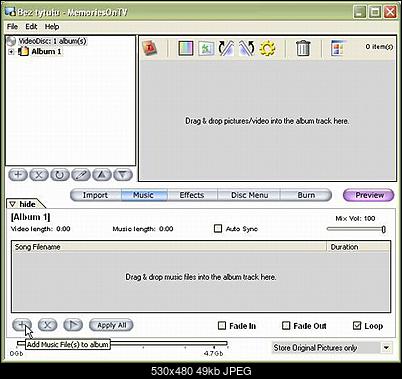Click the Apply All button

coord(111,325)
